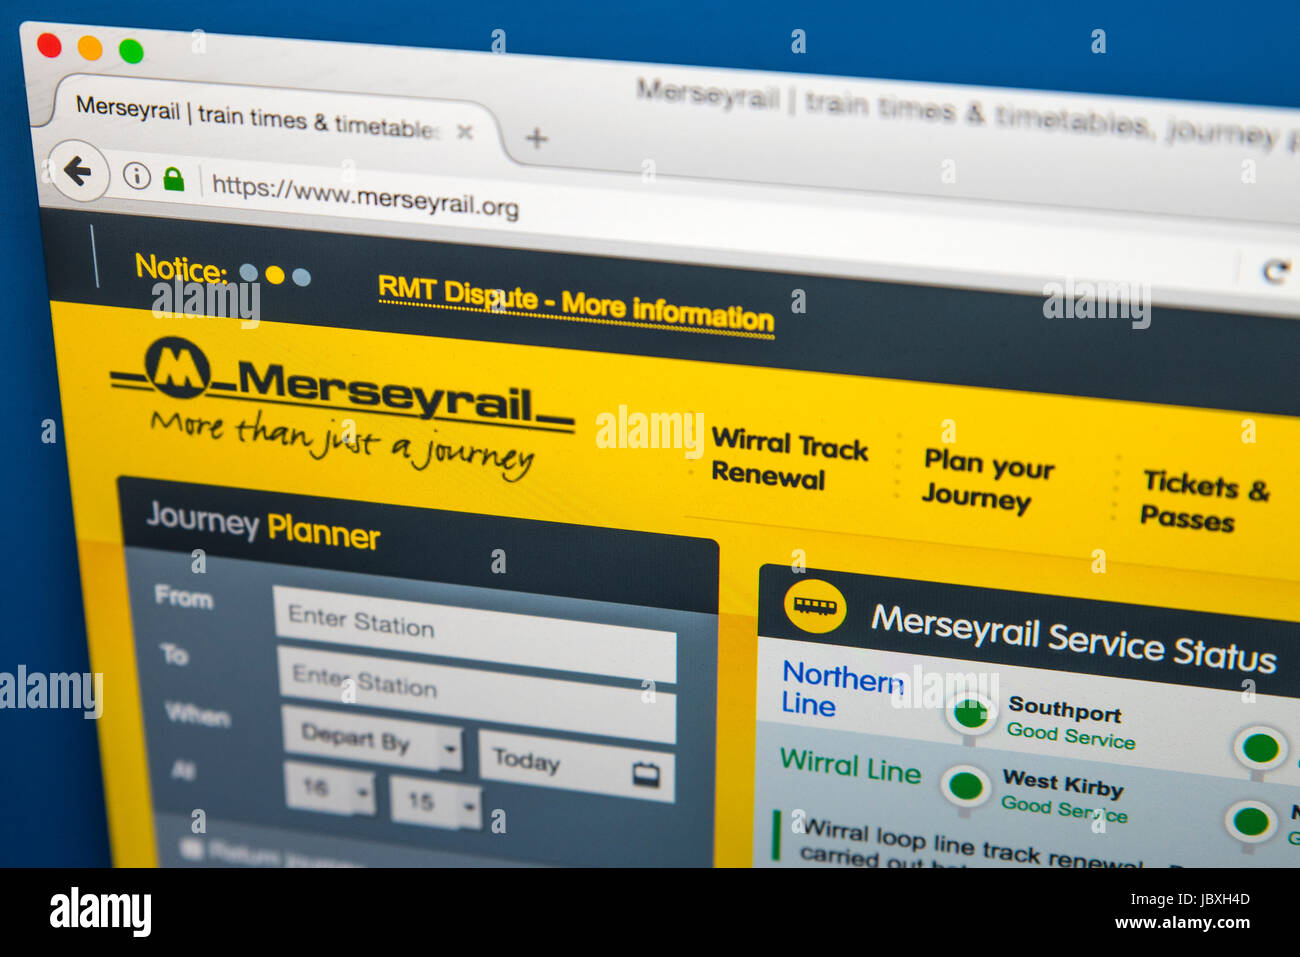Click the Southport green status indicator
1300x957 pixels.
(969, 714)
